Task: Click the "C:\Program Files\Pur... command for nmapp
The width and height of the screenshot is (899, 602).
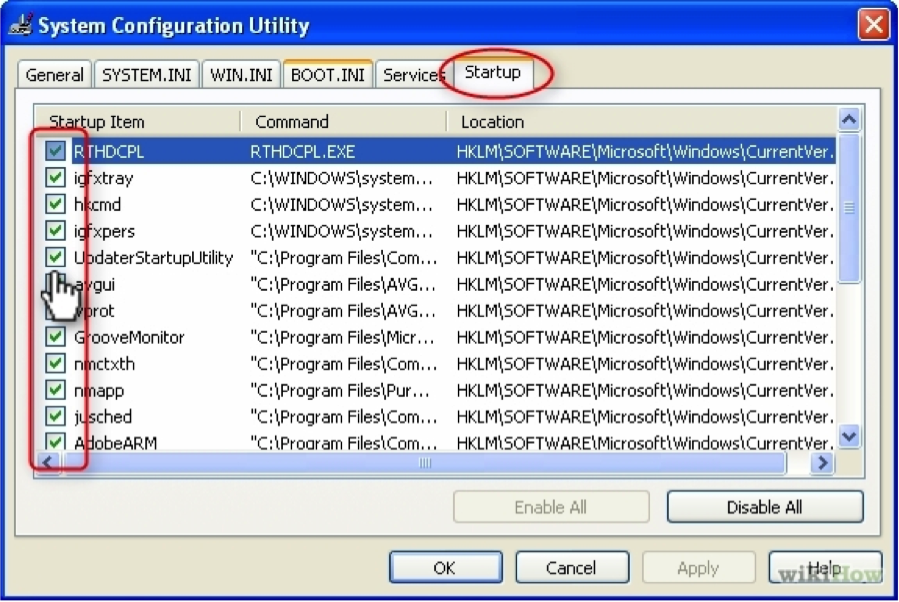Action: [x=340, y=390]
